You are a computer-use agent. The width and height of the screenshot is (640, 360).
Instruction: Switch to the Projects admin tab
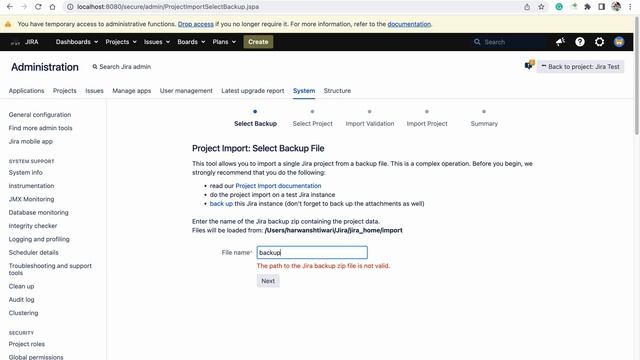pyautogui.click(x=64, y=91)
